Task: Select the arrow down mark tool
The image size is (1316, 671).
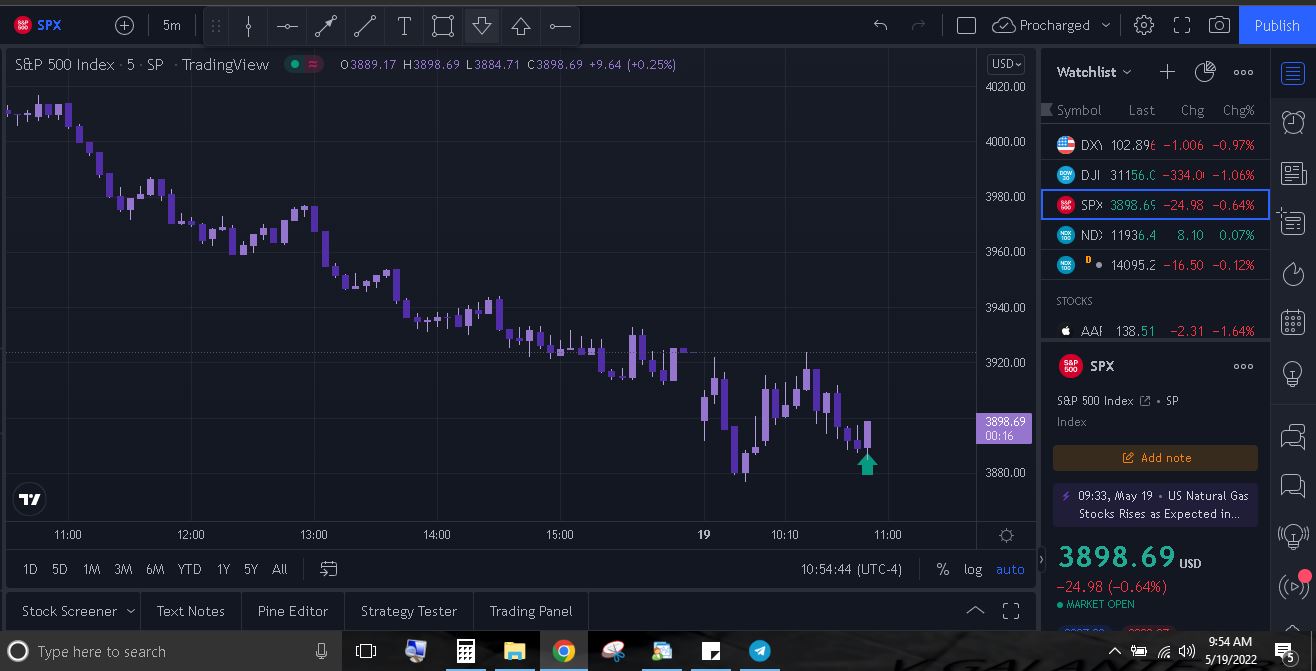Action: 482,26
